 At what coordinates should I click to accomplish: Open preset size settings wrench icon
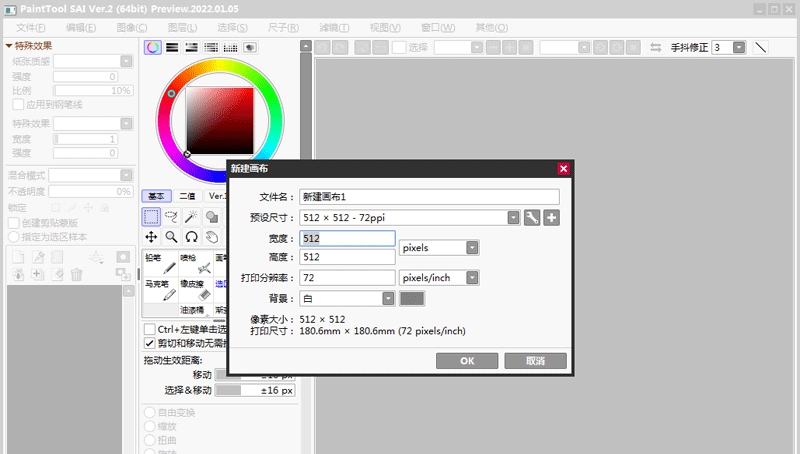tap(532, 218)
